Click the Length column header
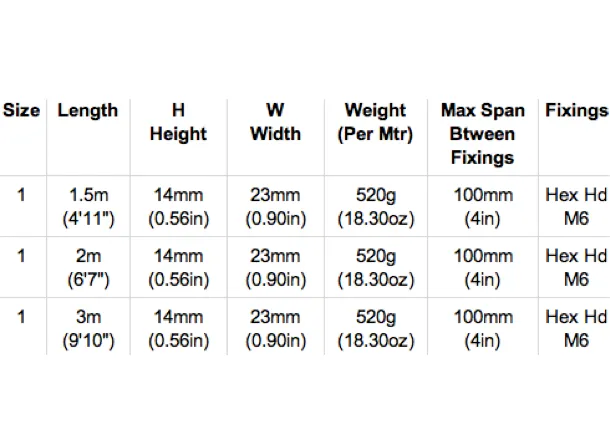The image size is (610, 442). [88, 110]
